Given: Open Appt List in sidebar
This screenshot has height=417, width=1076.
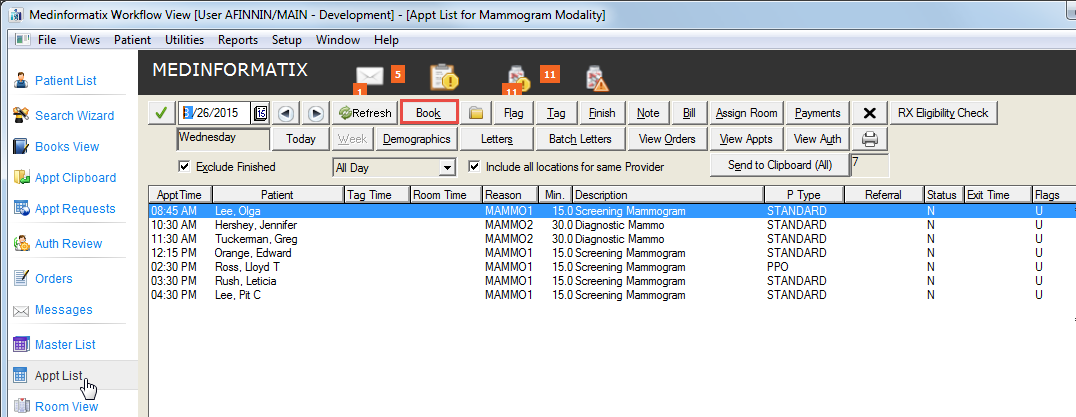Looking at the screenshot, I should [x=58, y=375].
